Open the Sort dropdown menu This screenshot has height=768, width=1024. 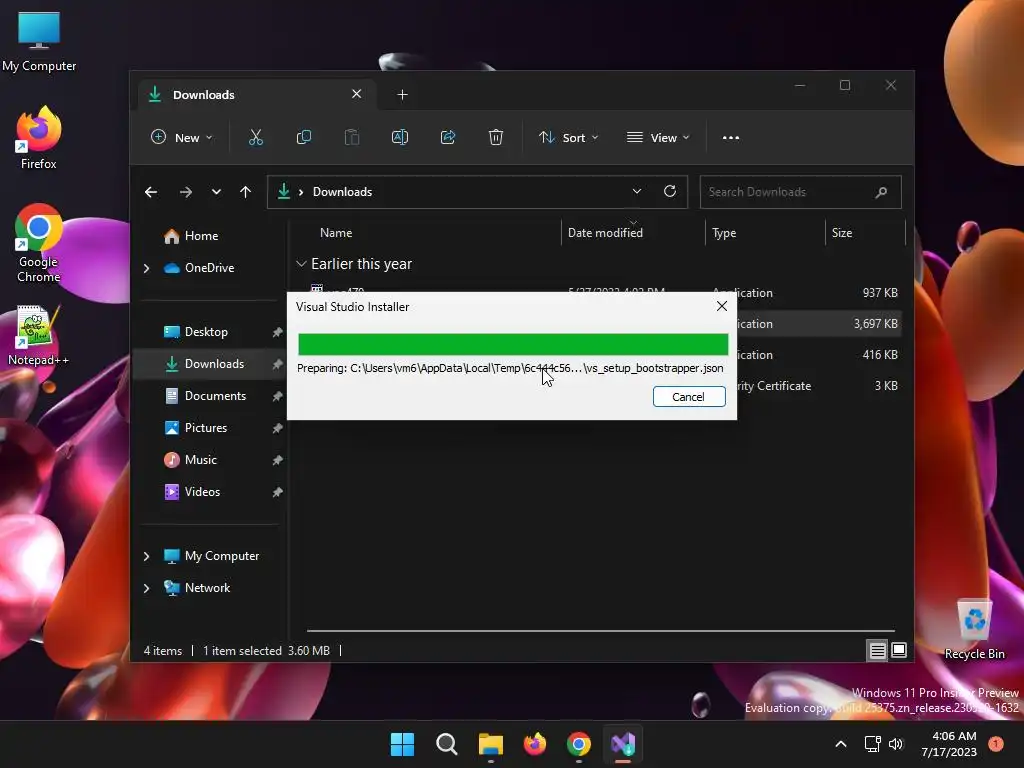pyautogui.click(x=568, y=137)
